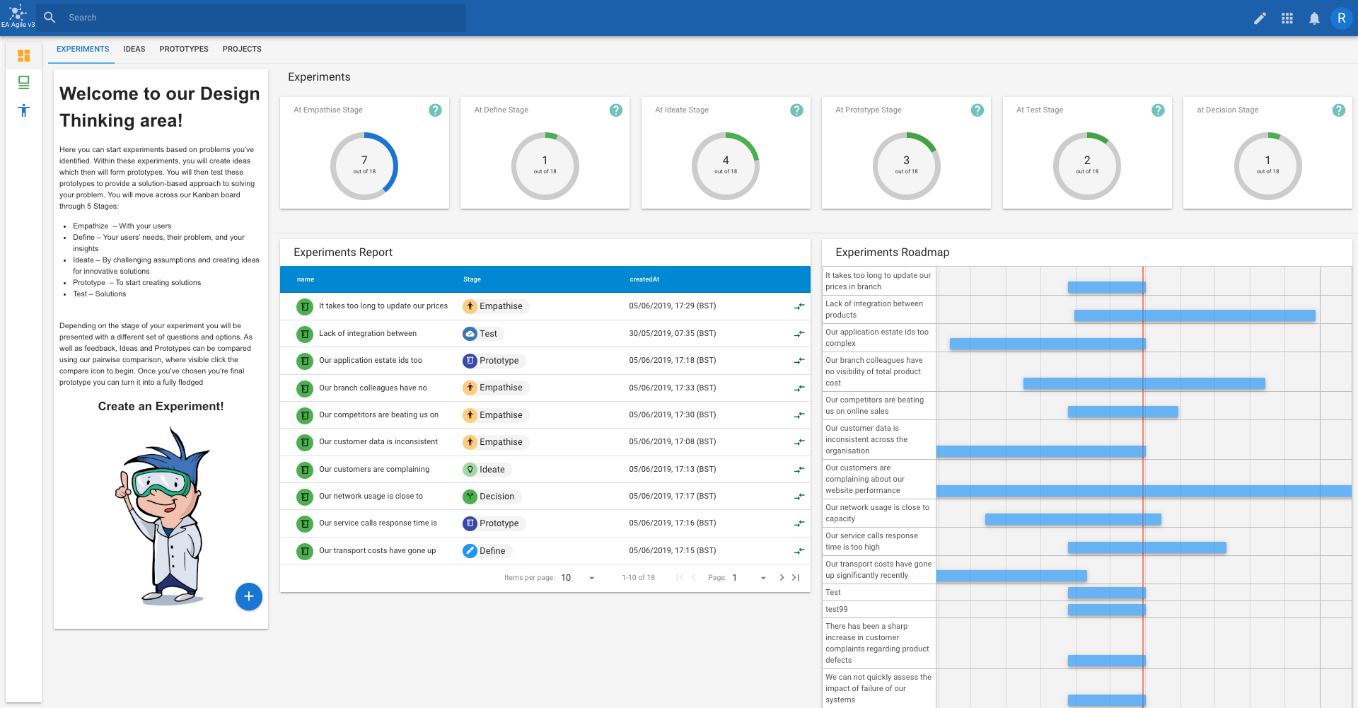Screen dimensions: 1358x708
Task: Open the apps grid menu
Action: pyautogui.click(x=1287, y=18)
